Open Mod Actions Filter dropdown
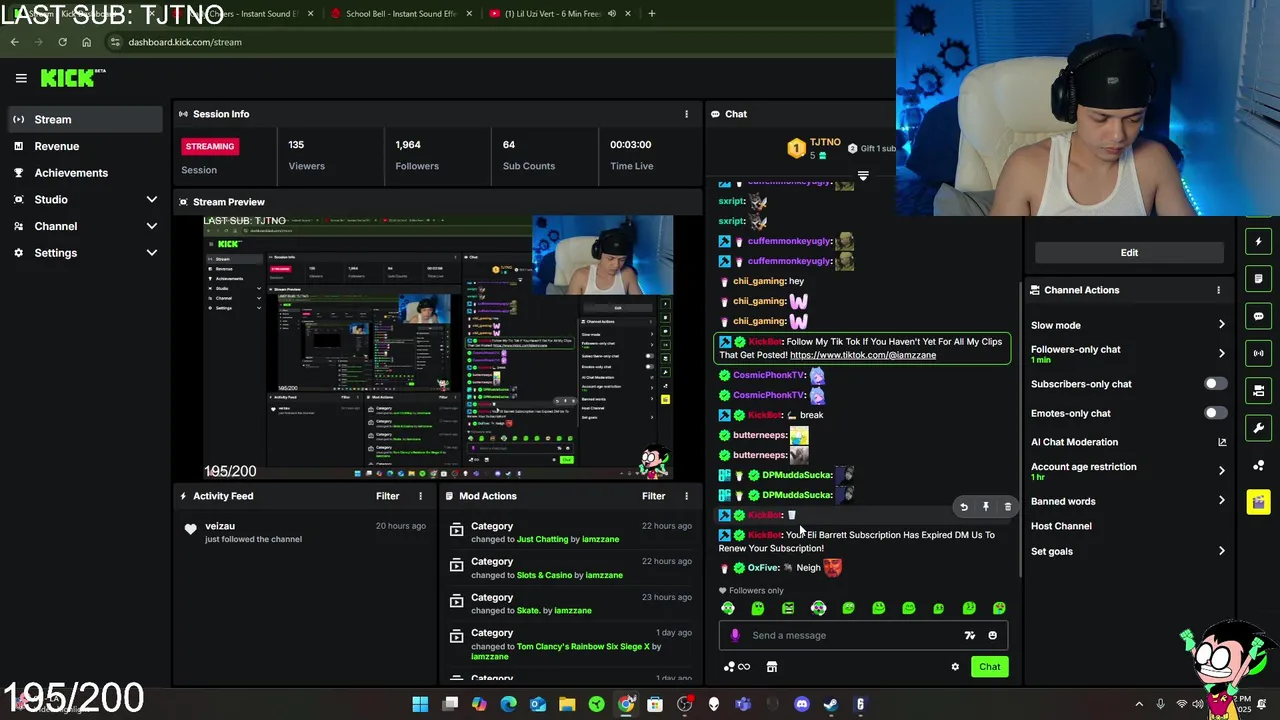 [653, 496]
